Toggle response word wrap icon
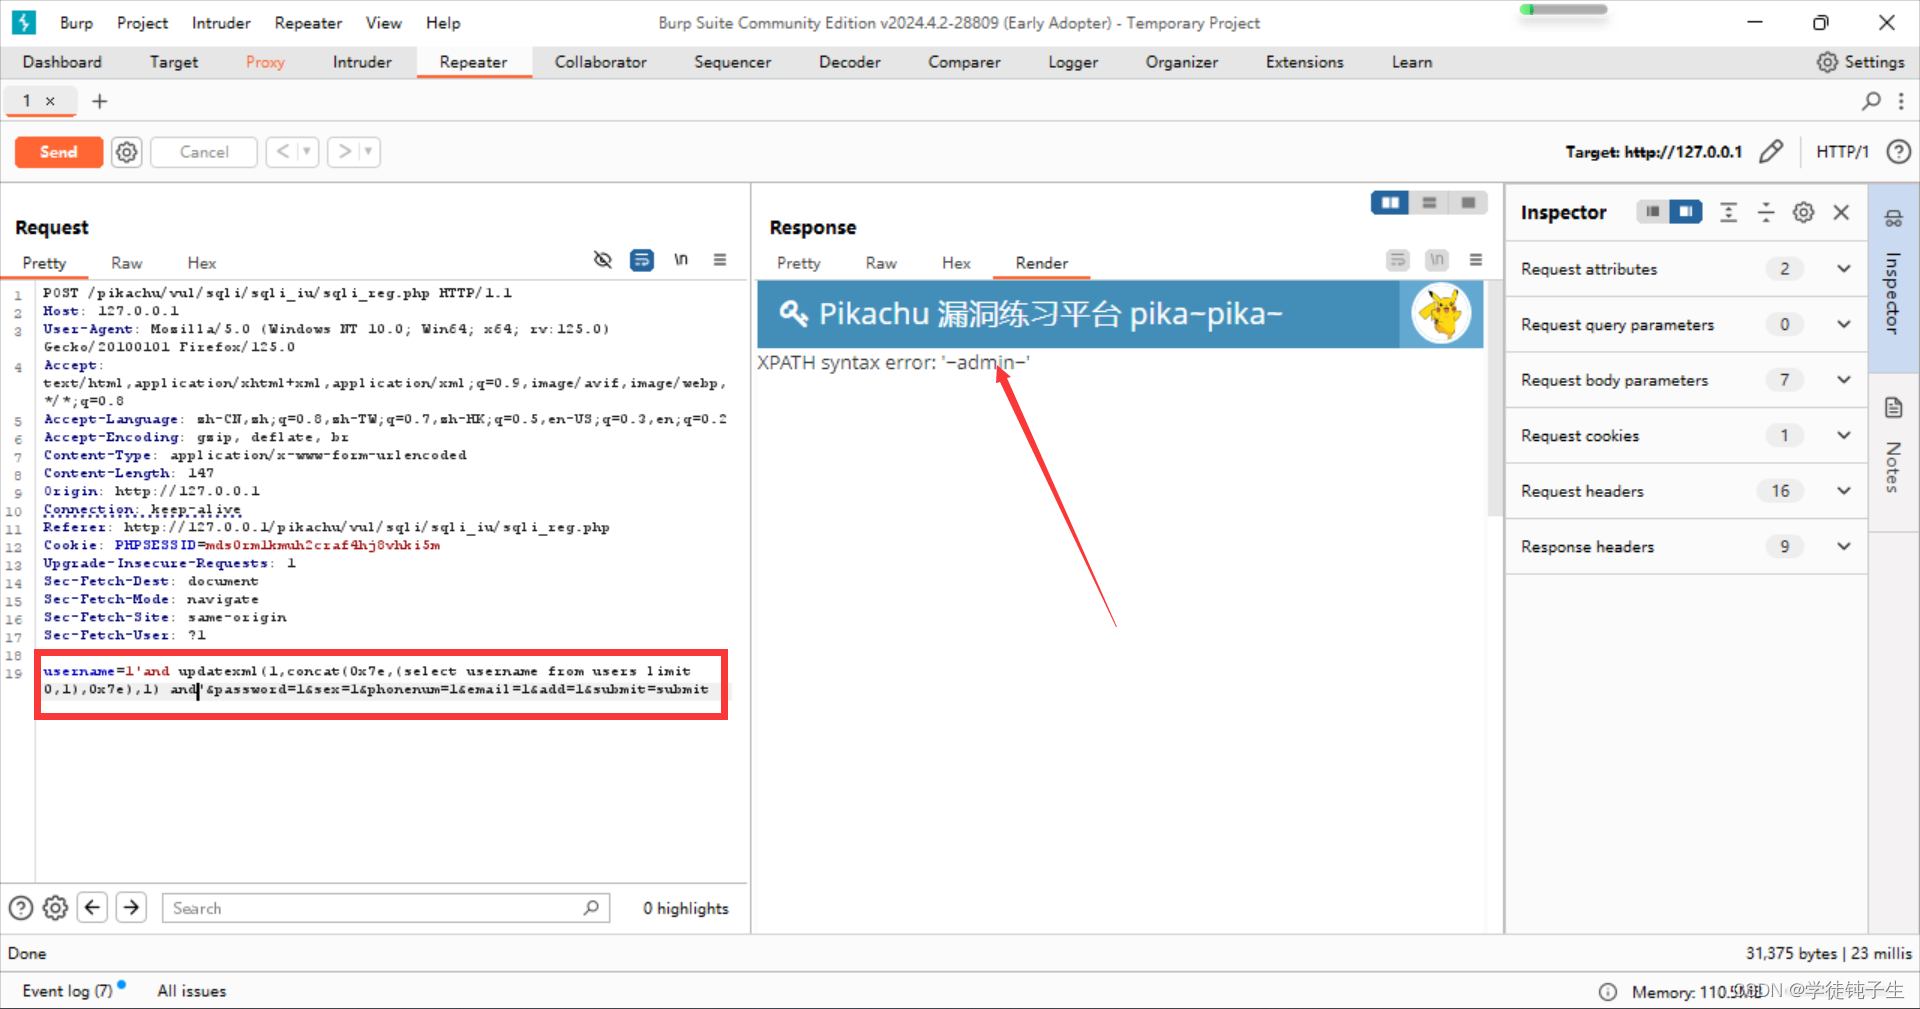Viewport: 1920px width, 1009px height. 1398,260
